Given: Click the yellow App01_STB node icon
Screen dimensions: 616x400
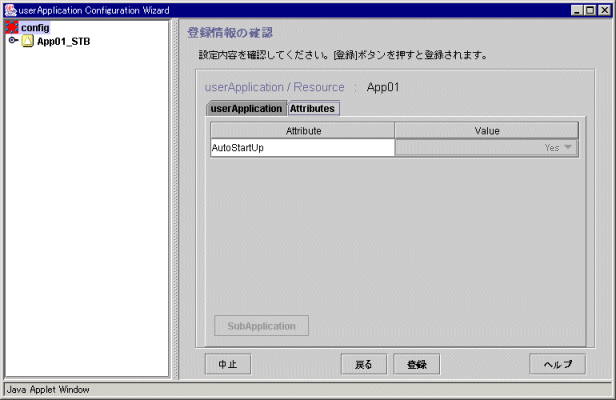Looking at the screenshot, I should 28,41.
